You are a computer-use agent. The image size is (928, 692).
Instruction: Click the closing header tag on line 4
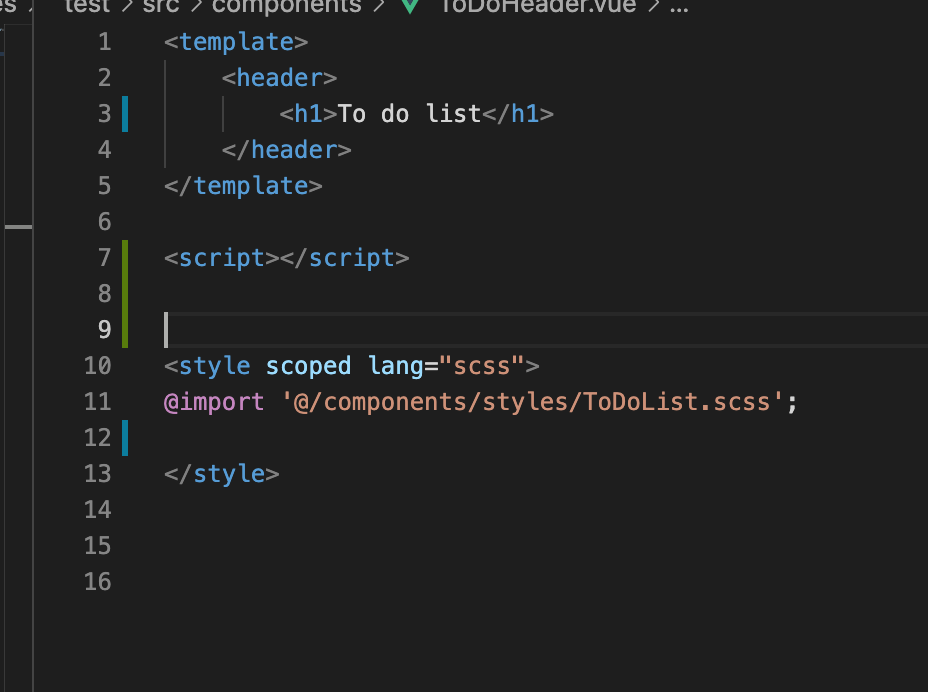coord(286,150)
